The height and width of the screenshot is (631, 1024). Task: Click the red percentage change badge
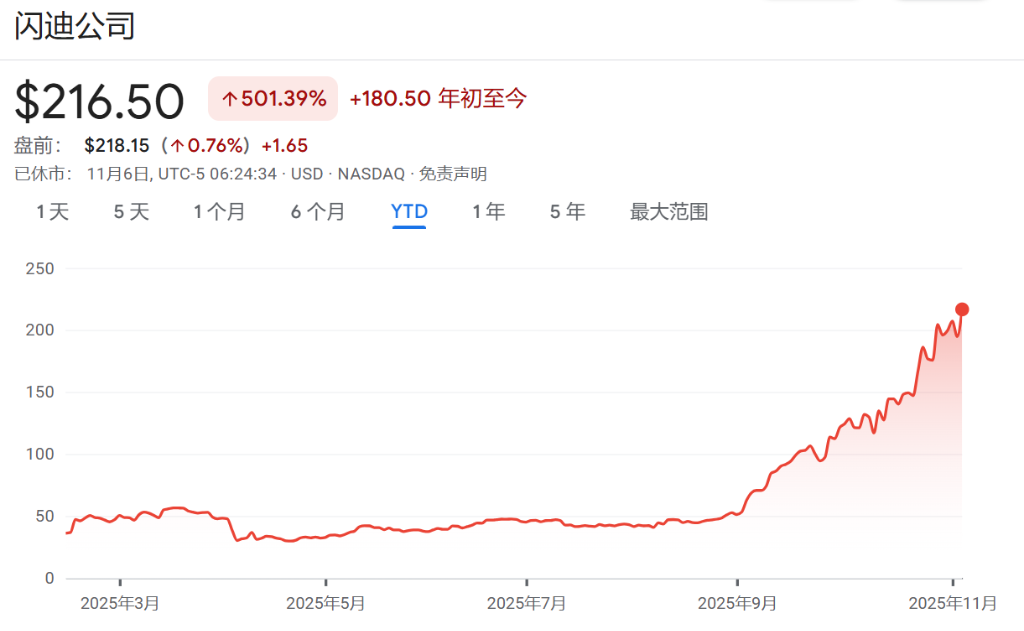tap(272, 99)
